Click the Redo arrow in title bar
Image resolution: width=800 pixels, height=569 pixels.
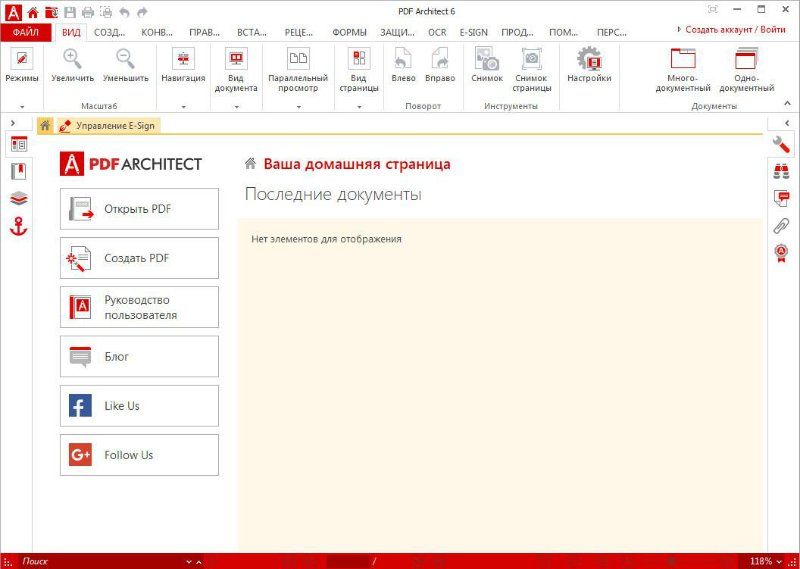point(142,12)
